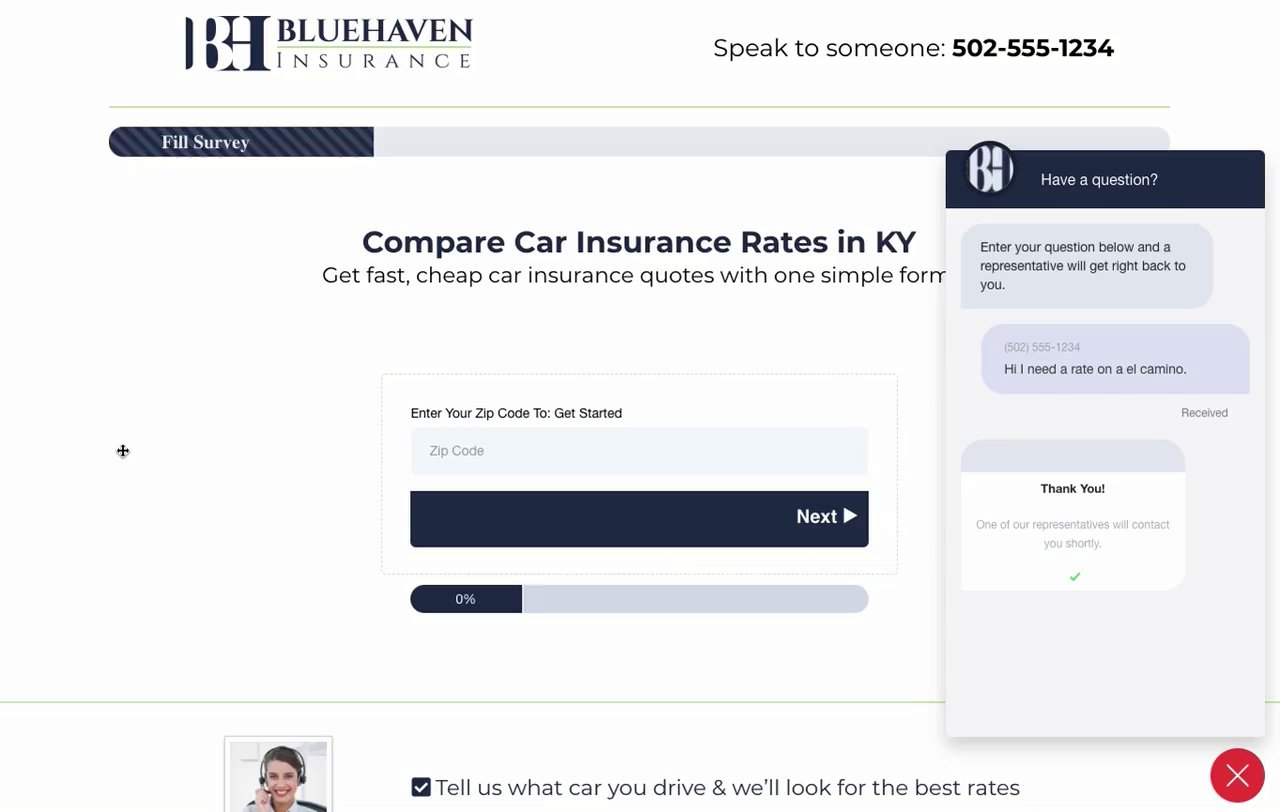Click the 0% form progress bar

click(639, 599)
